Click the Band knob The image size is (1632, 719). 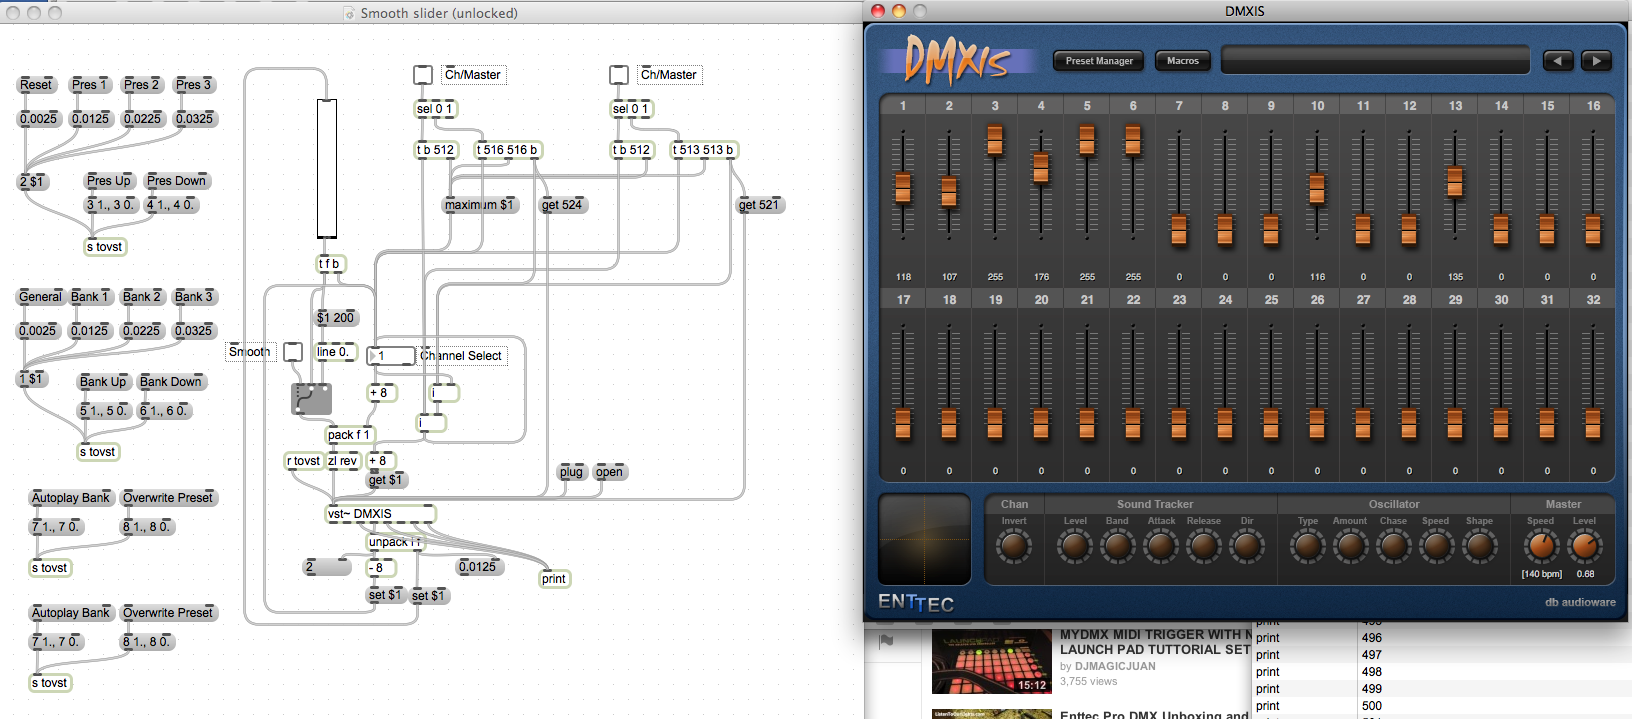click(1117, 546)
